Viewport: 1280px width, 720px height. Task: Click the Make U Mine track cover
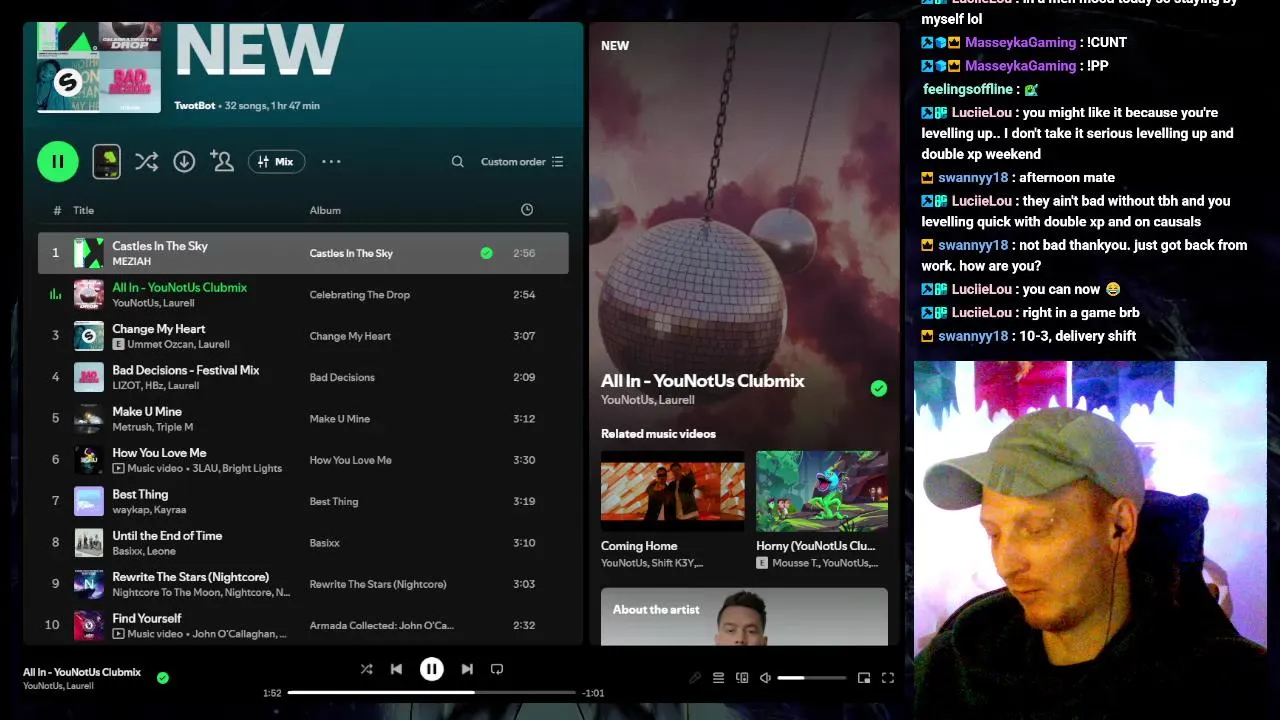pos(89,418)
